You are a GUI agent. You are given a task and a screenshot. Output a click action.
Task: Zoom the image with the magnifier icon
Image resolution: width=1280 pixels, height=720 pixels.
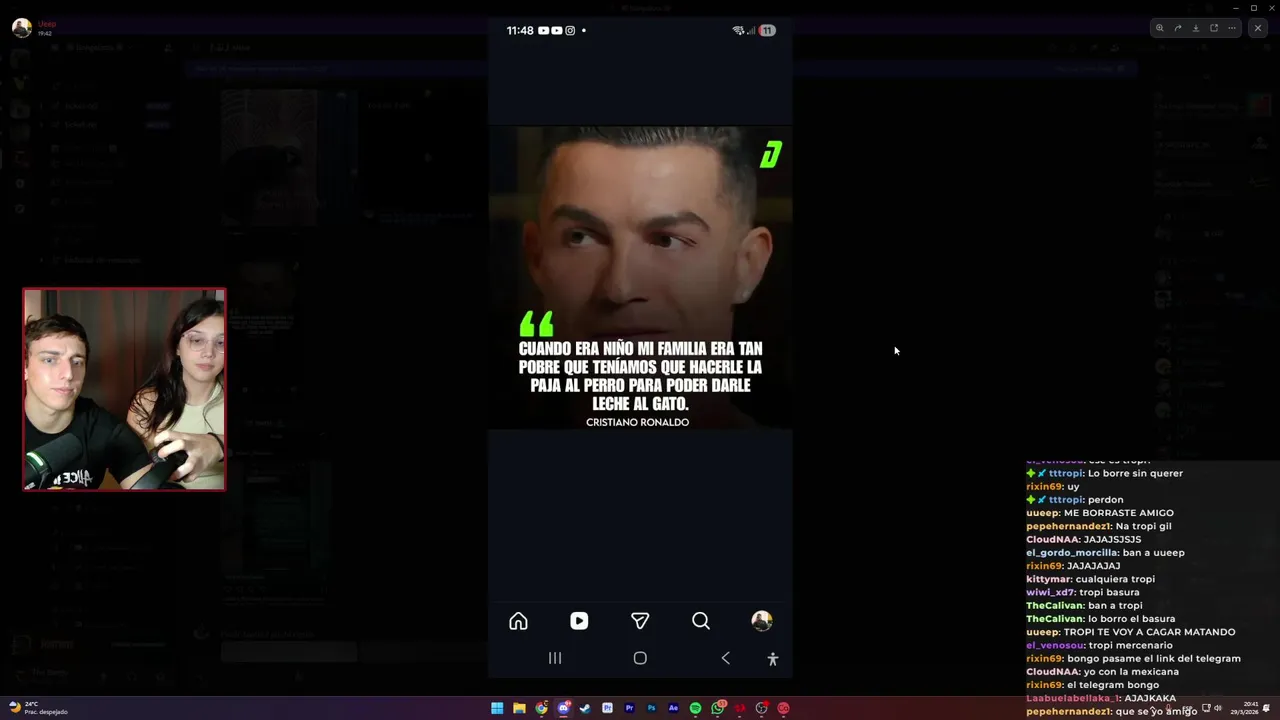coord(1159,28)
